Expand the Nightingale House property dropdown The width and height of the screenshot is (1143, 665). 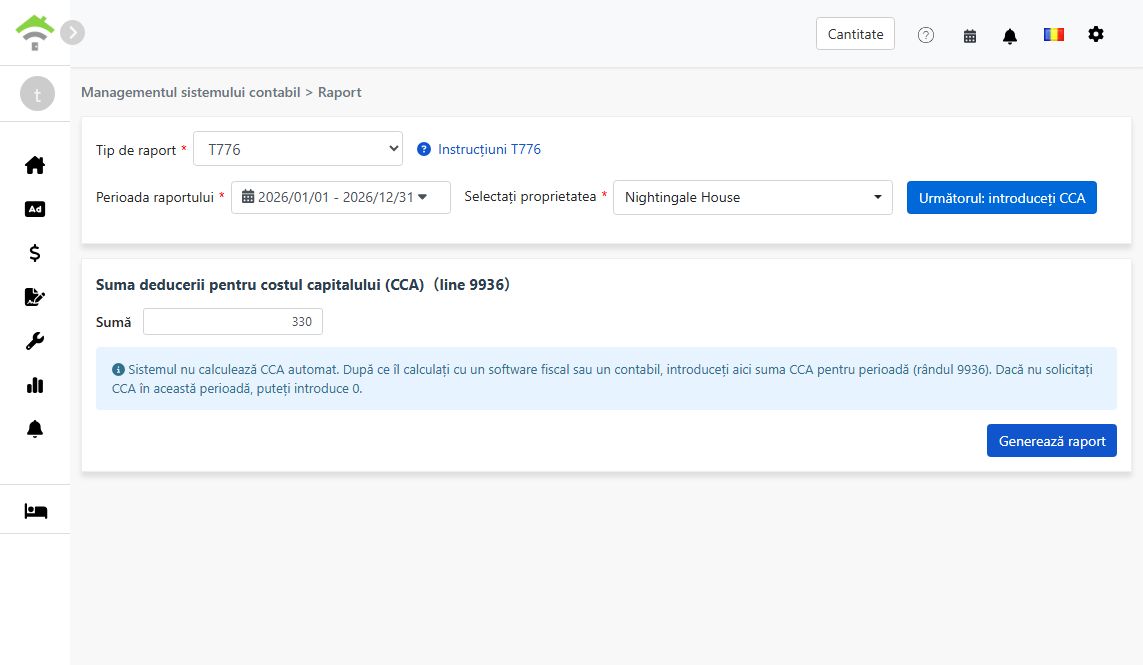(752, 198)
